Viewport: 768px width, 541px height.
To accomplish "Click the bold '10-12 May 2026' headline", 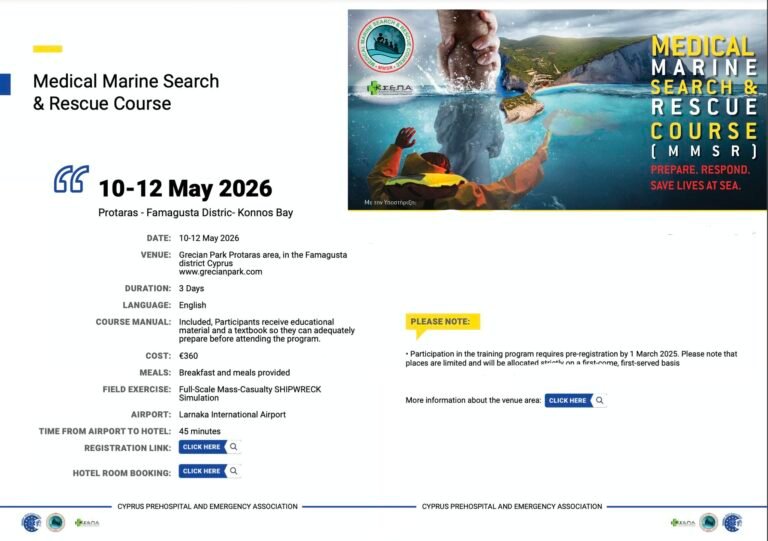I will 185,188.
